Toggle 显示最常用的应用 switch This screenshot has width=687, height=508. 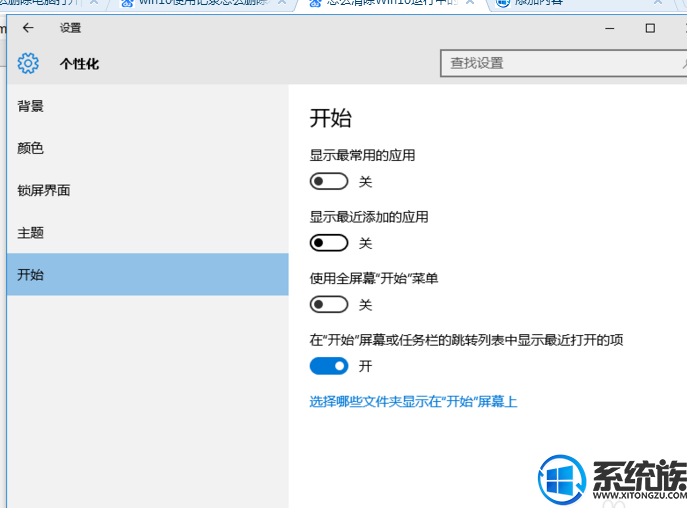click(329, 181)
